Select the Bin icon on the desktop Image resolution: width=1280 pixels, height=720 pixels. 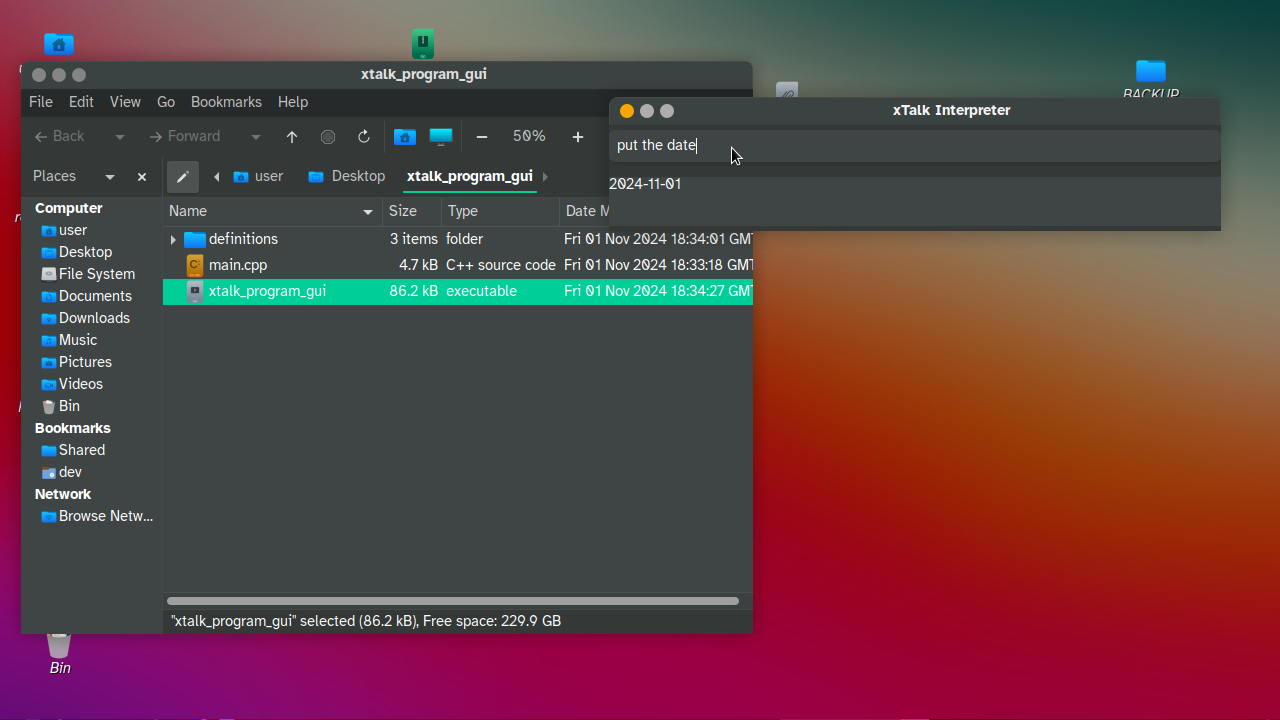[60, 654]
